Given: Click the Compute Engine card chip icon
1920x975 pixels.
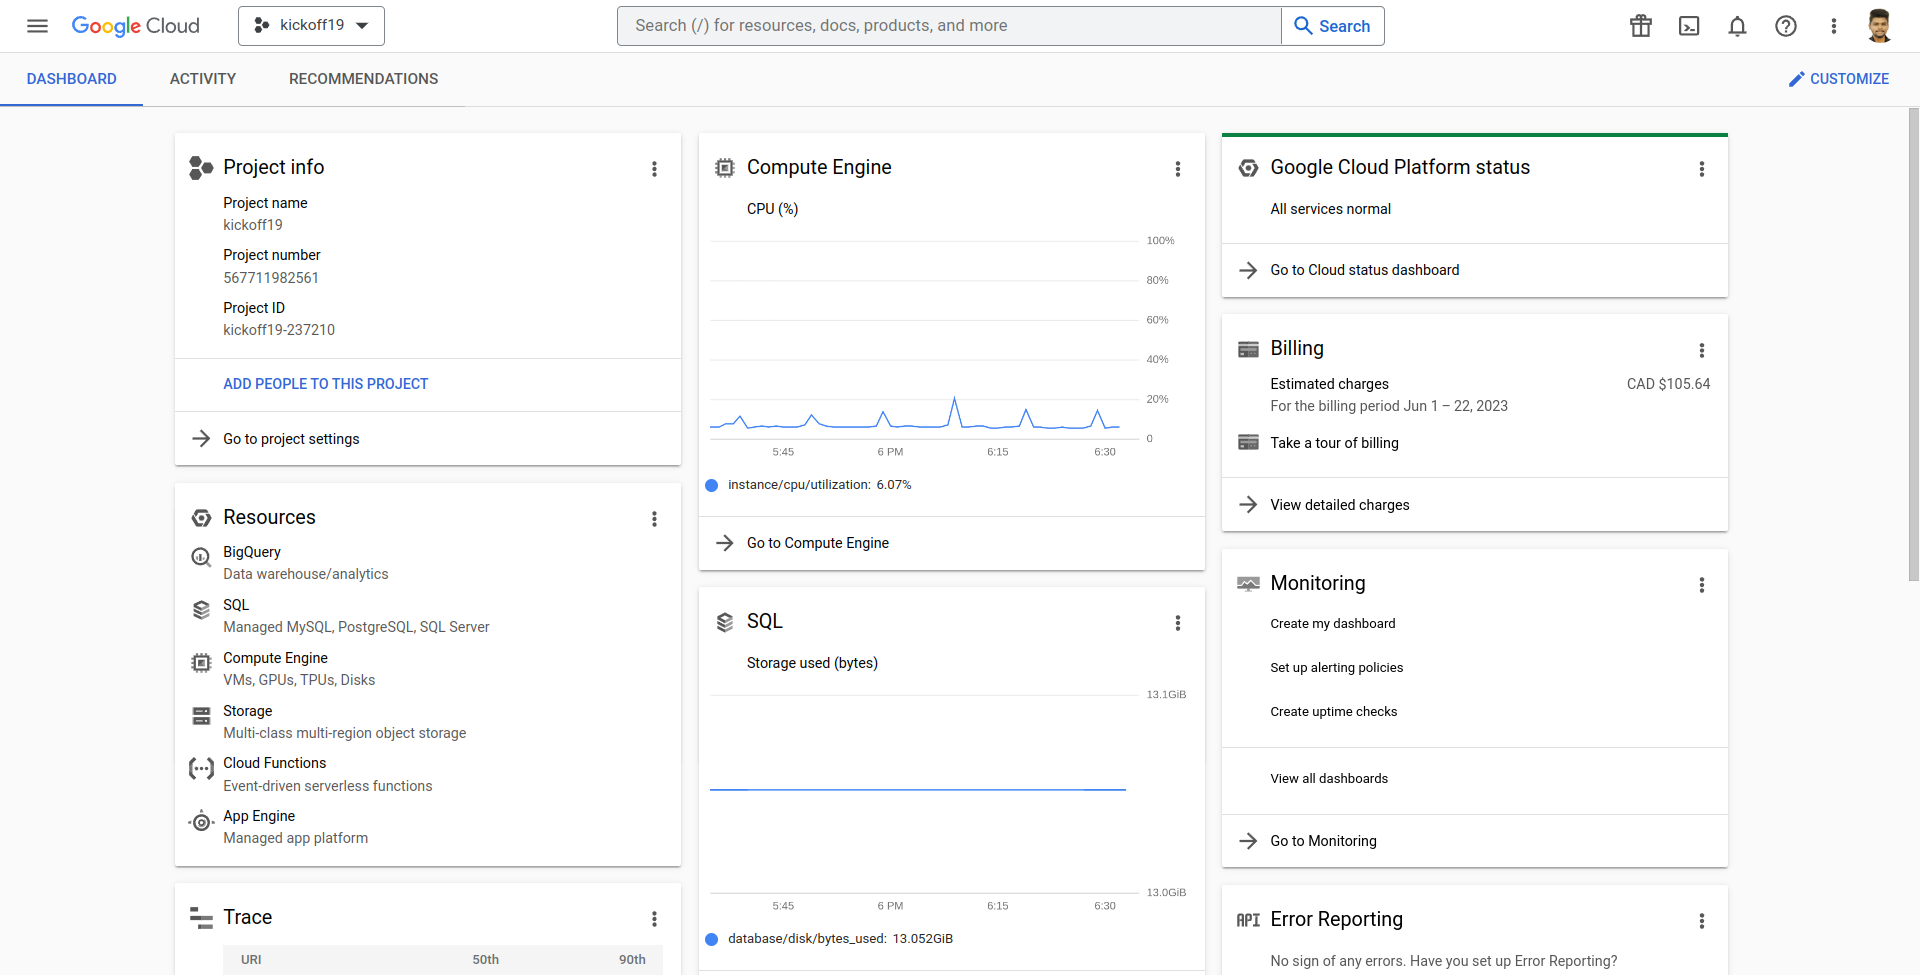Looking at the screenshot, I should [x=725, y=168].
